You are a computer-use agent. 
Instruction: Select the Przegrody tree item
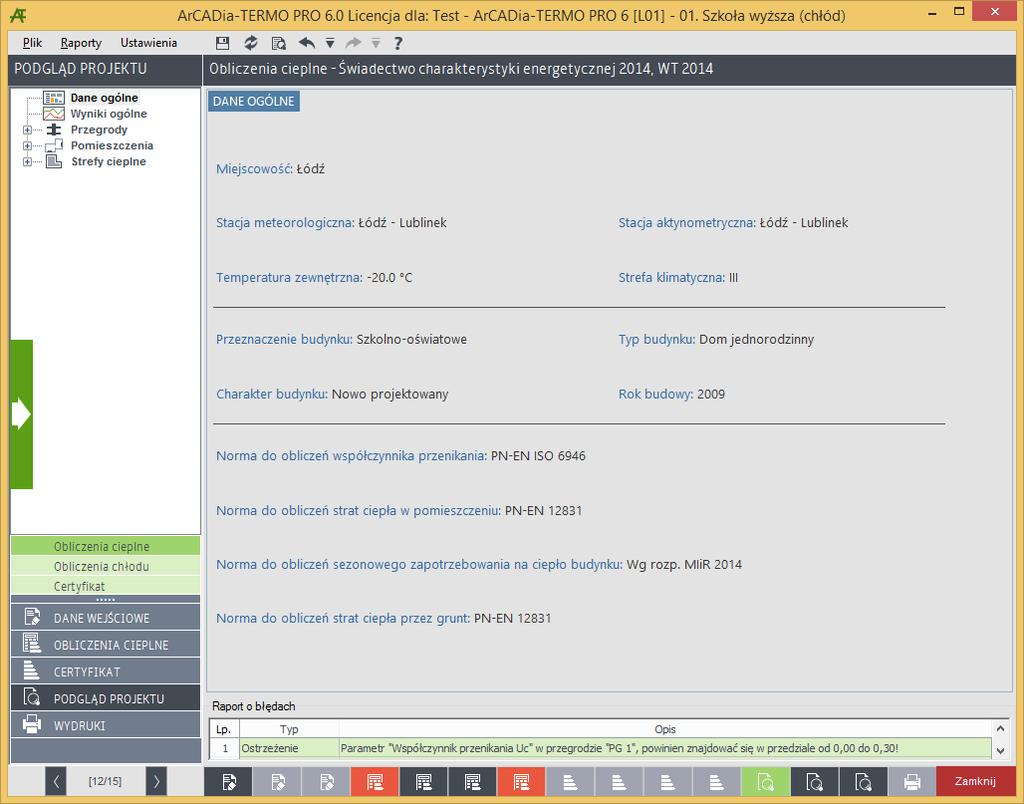tap(99, 130)
